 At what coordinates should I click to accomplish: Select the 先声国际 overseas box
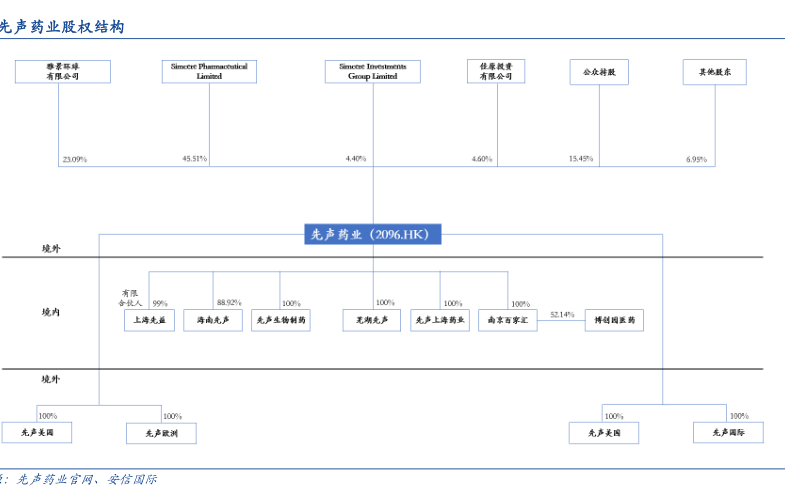727,432
